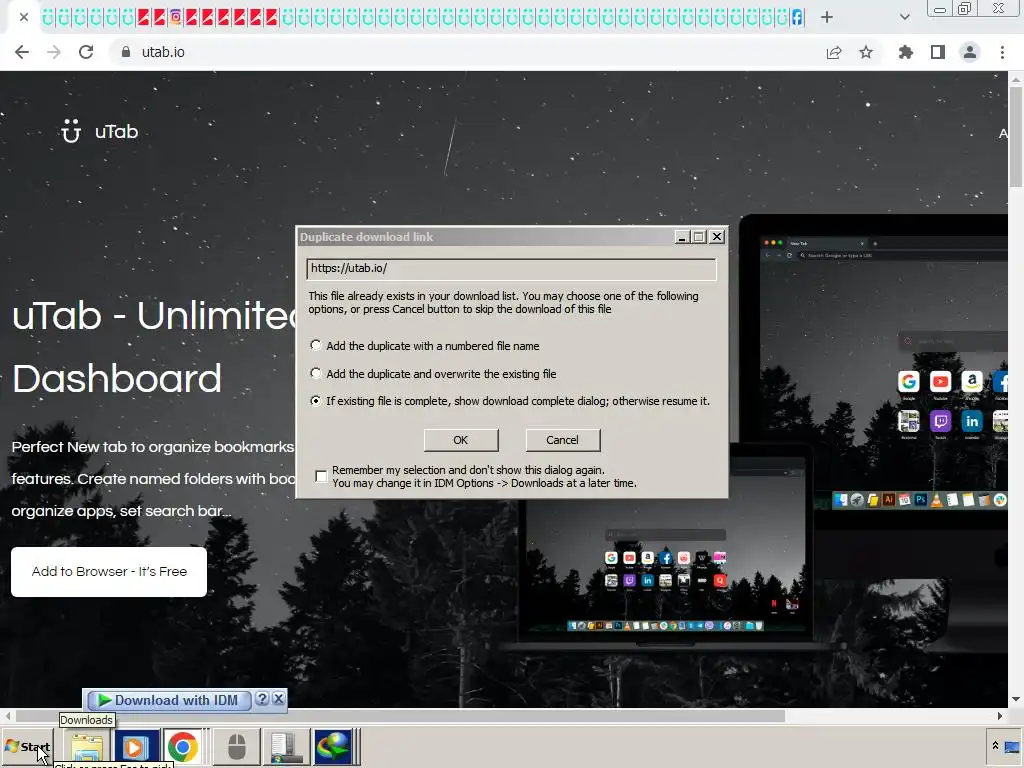Expand hidden system tray icons

[x=995, y=746]
